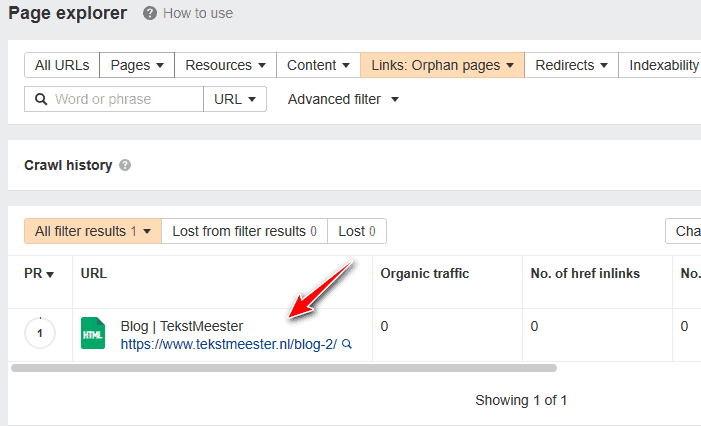Viewport: 701px width, 426px height.
Task: Open the Pages dropdown filter
Action: pyautogui.click(x=137, y=65)
